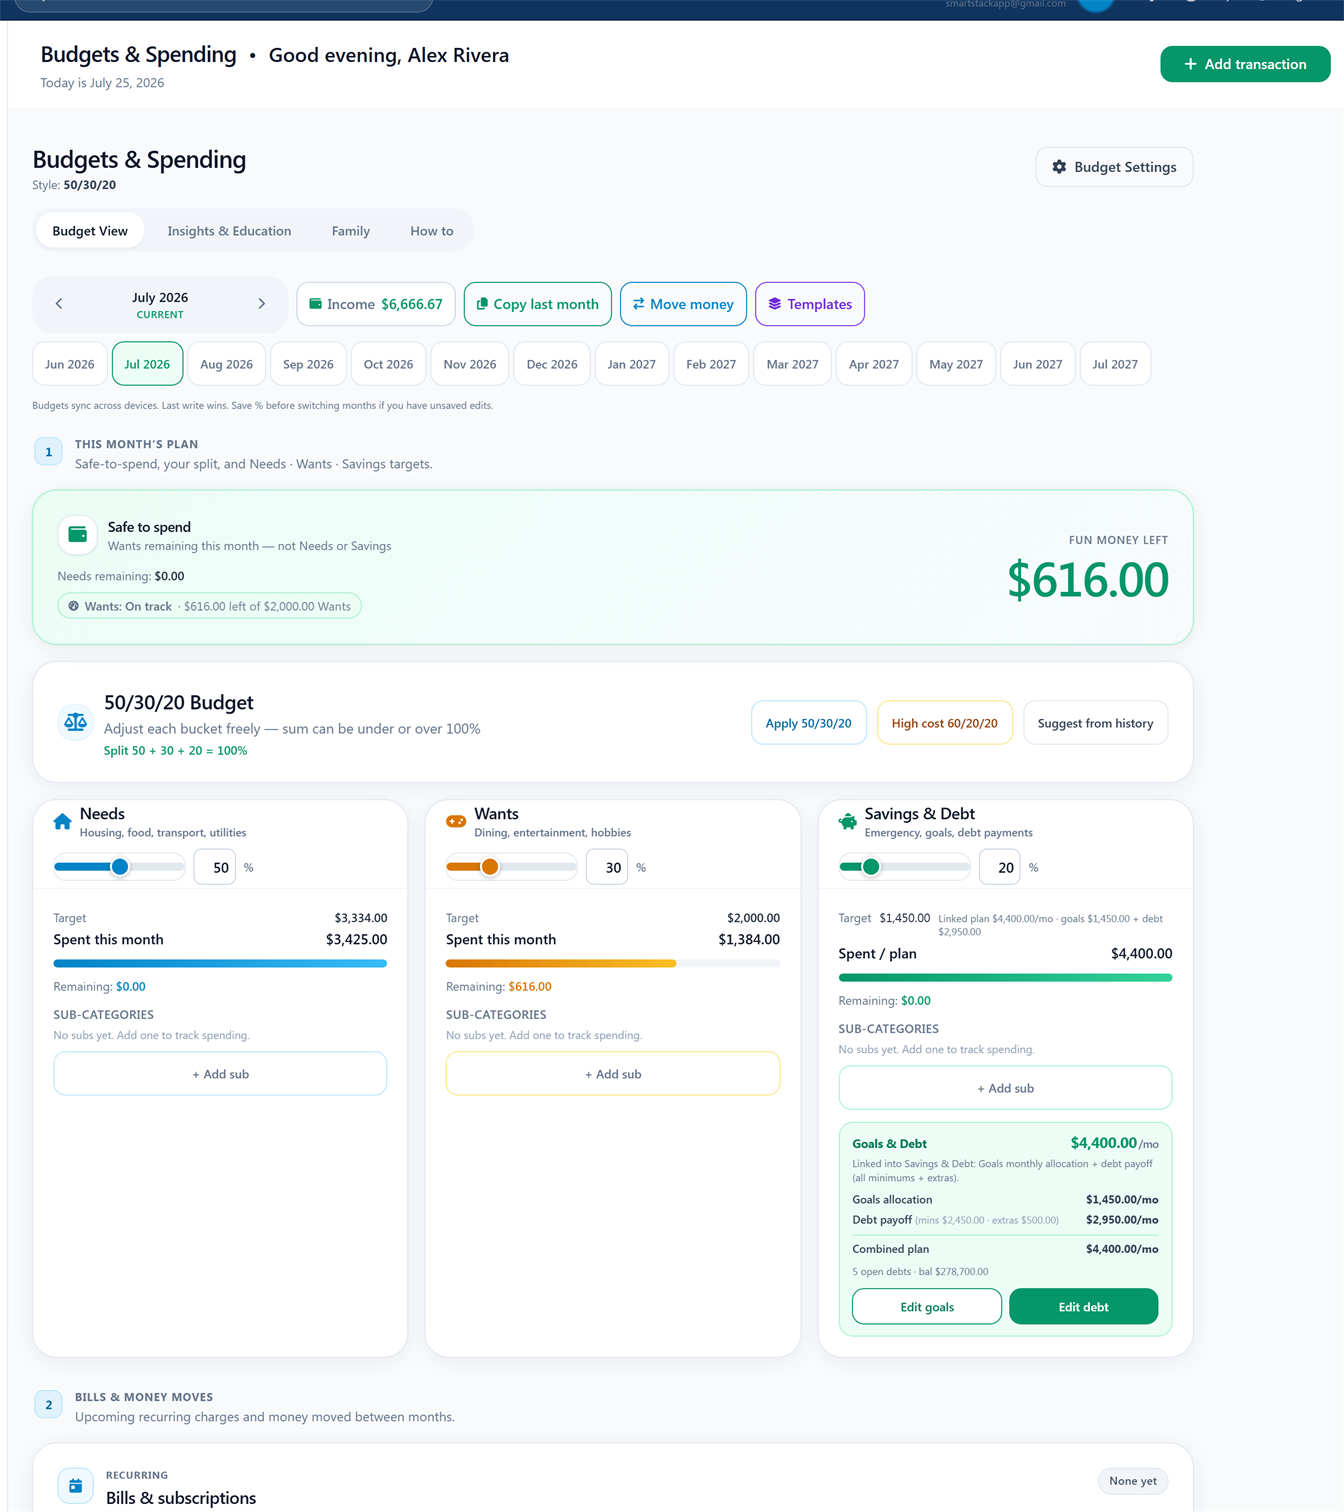The image size is (1344, 1512).
Task: Click Edit goals
Action: 927,1307
